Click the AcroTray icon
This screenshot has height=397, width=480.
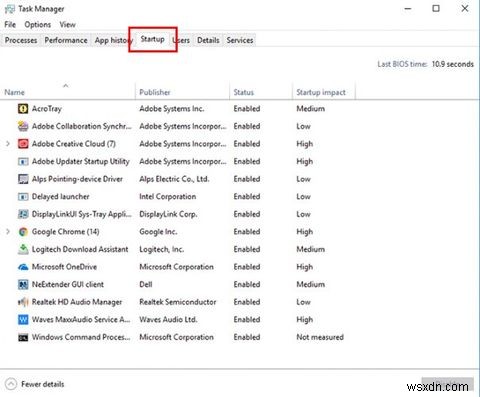tap(23, 109)
